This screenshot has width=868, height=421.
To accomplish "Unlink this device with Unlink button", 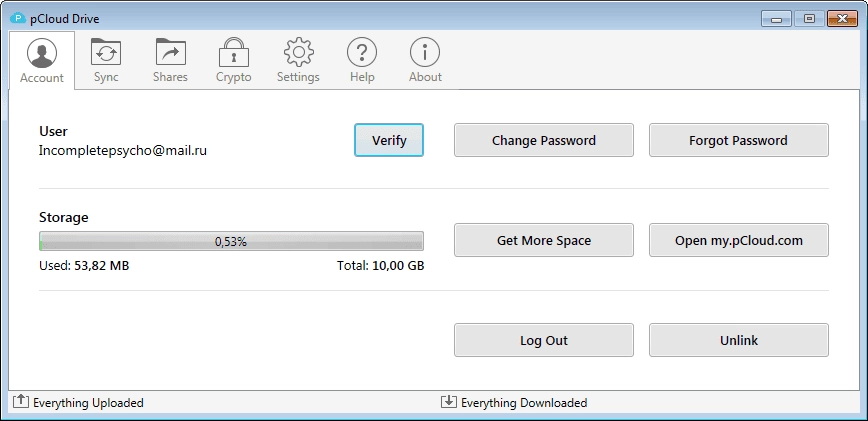I will coord(738,340).
